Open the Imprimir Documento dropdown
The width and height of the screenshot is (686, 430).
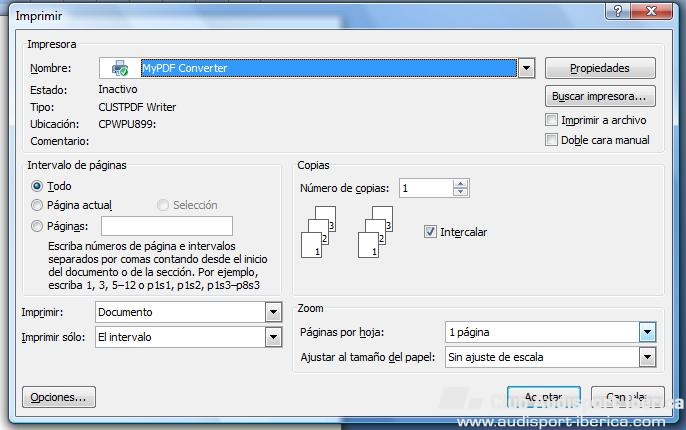(x=273, y=312)
